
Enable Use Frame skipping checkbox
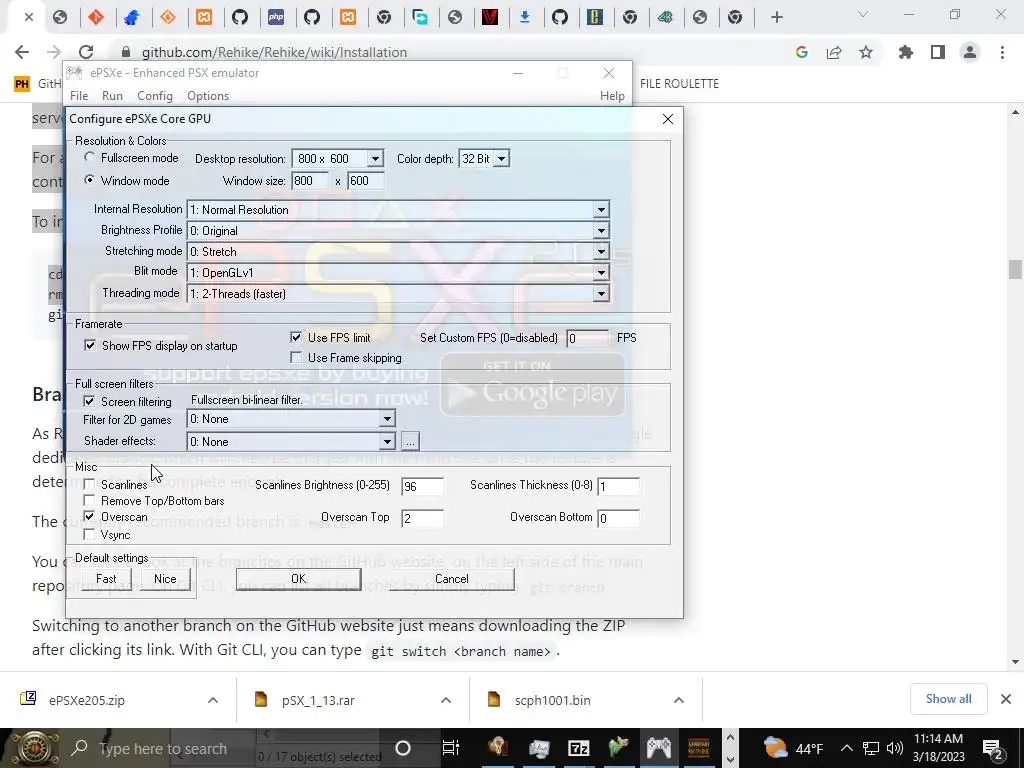click(x=296, y=357)
